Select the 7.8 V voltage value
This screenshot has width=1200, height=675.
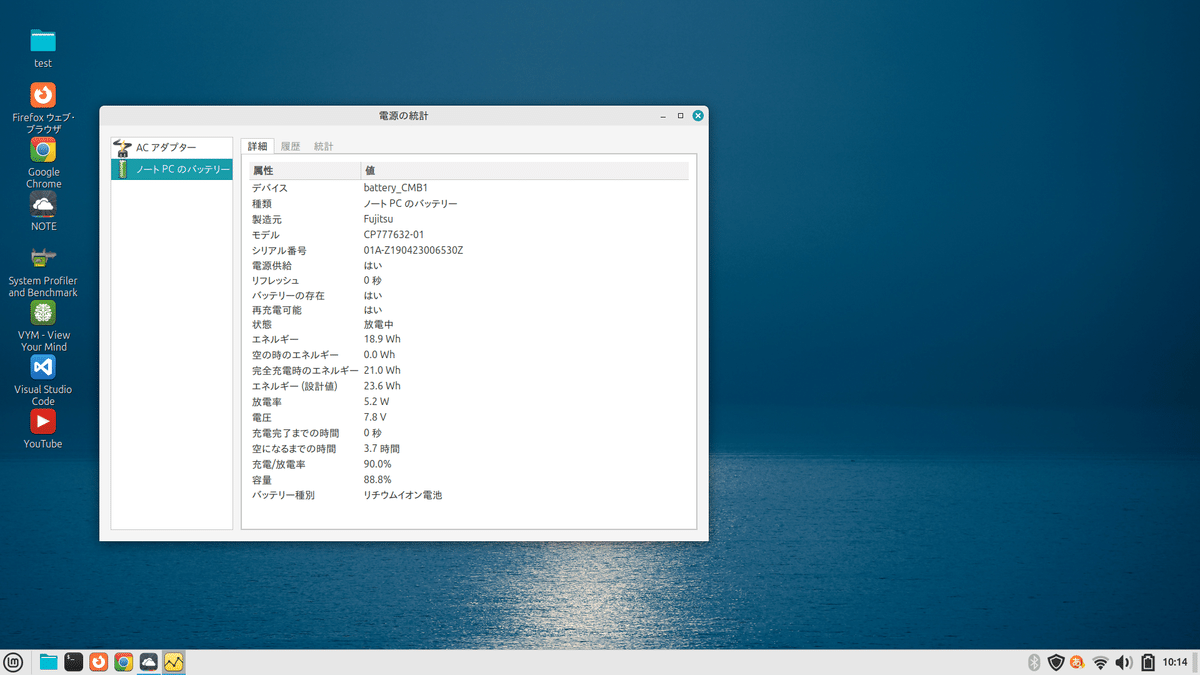pos(375,417)
